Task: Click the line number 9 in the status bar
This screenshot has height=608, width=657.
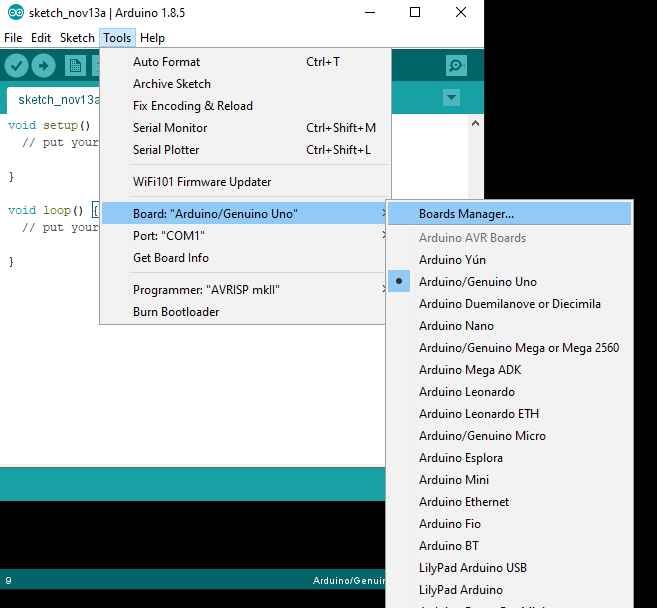Action: (x=8, y=580)
